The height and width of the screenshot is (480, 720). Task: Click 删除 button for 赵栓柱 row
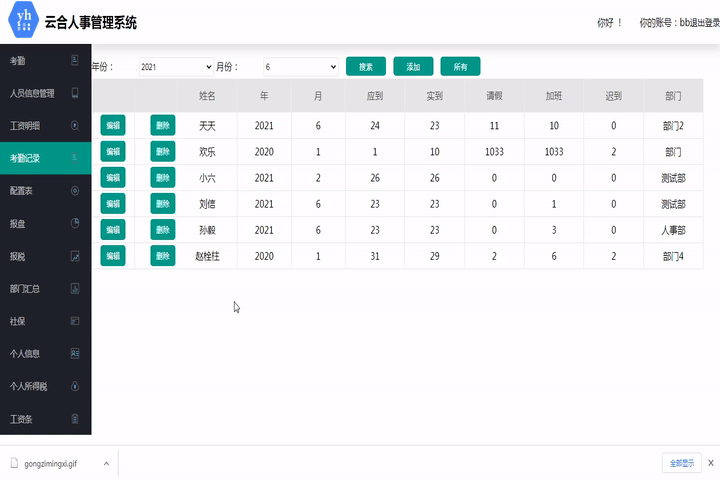[163, 255]
